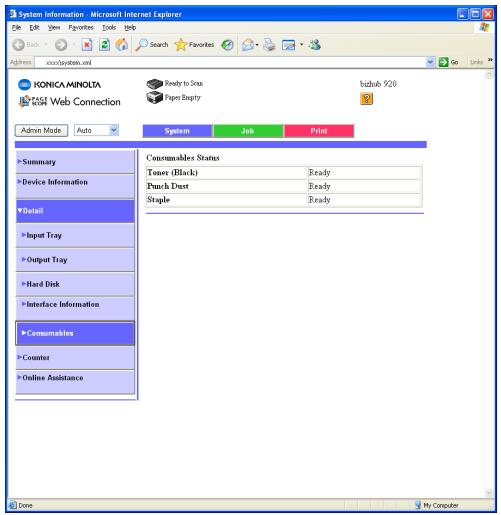Click the PageScope Web Connection logo
The image size is (501, 515).
tap(69, 101)
